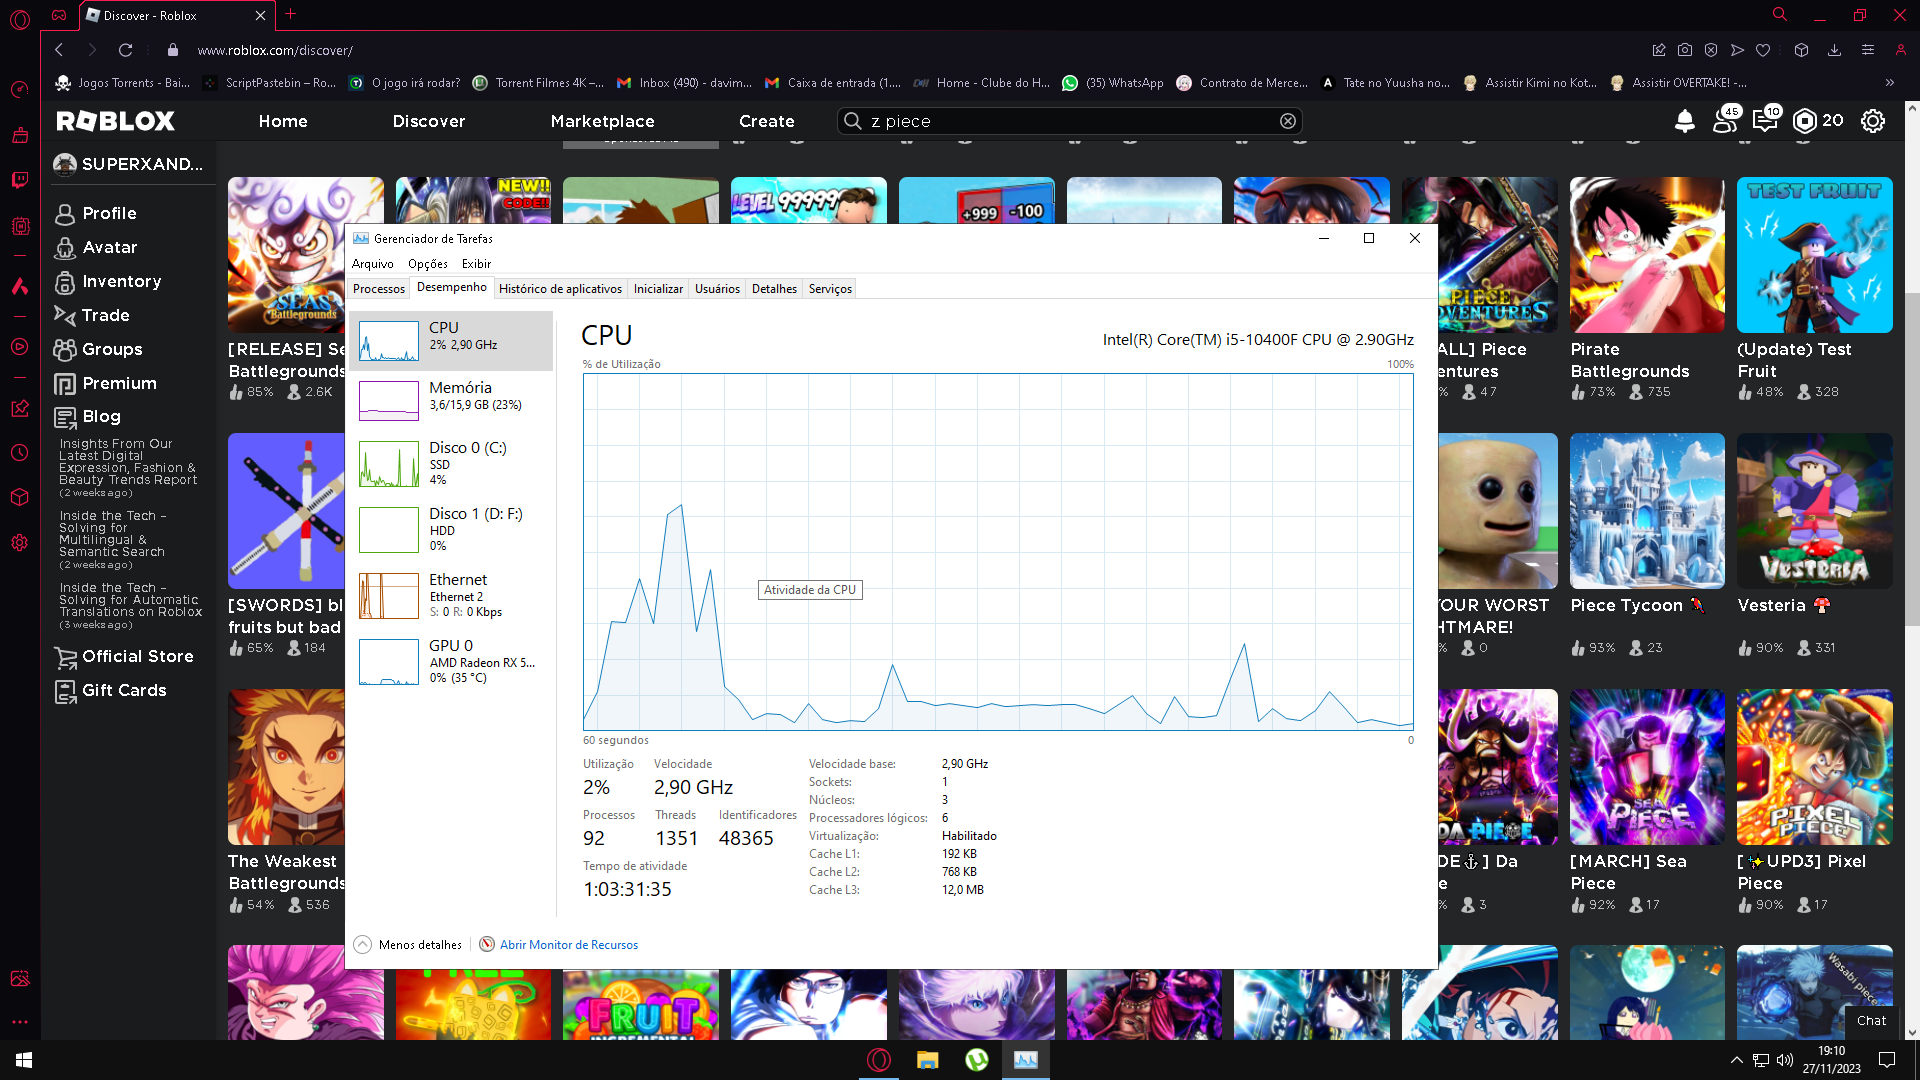This screenshot has height=1080, width=1920.
Task: Switch to the Serviços tab
Action: pos(830,289)
